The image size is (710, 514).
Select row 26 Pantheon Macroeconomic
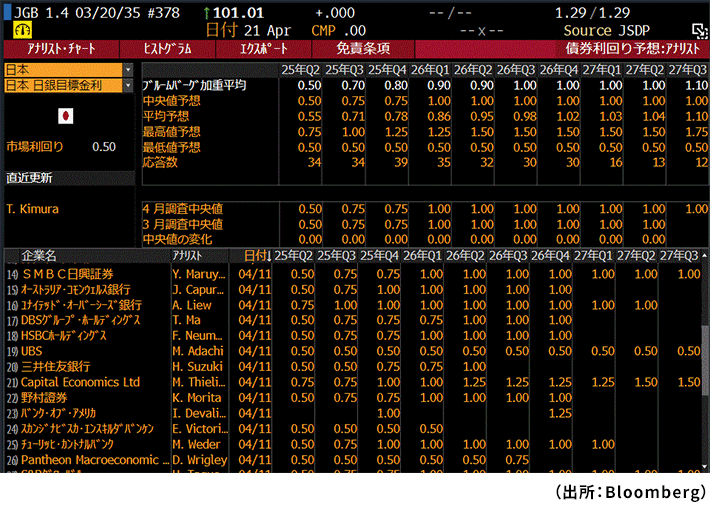tap(352, 460)
